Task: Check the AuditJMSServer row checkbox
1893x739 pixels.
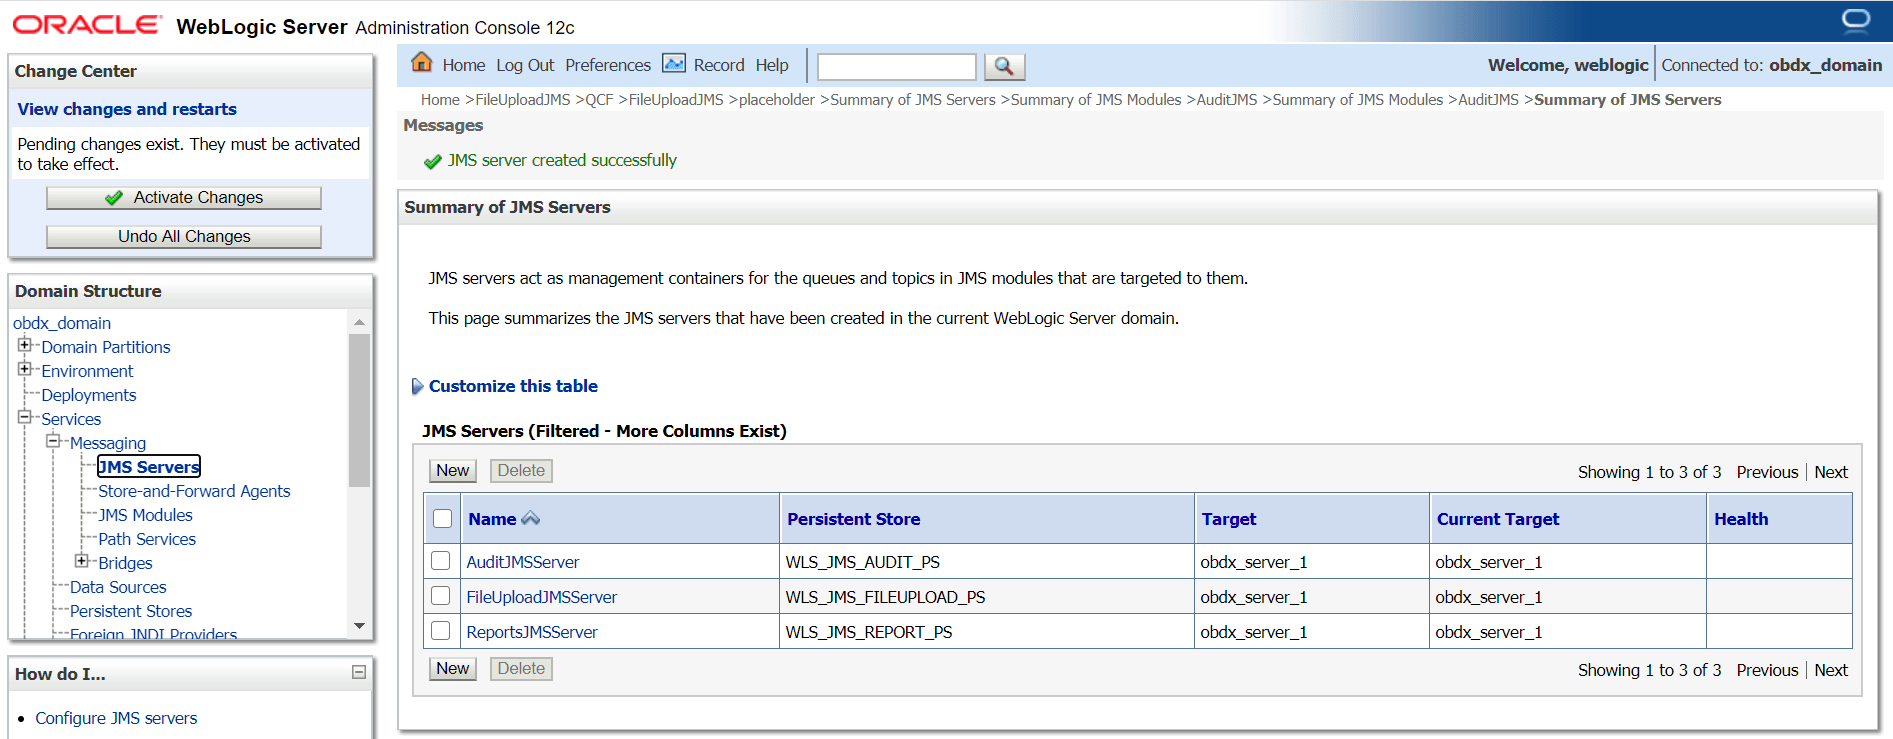Action: 441,561
